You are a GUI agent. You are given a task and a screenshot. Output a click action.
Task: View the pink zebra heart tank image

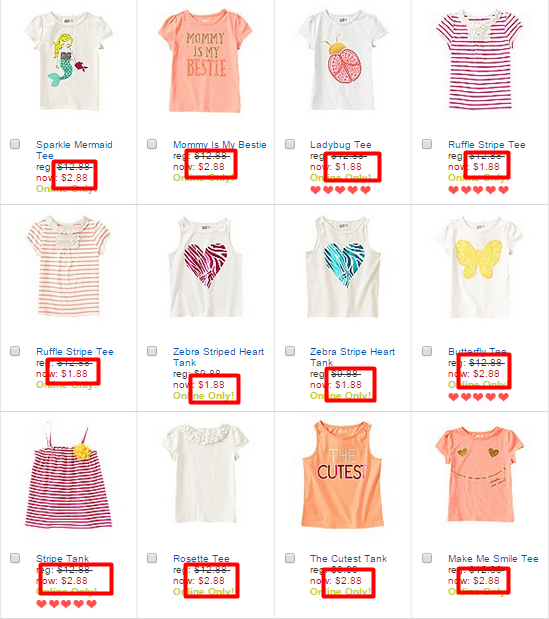(205, 267)
